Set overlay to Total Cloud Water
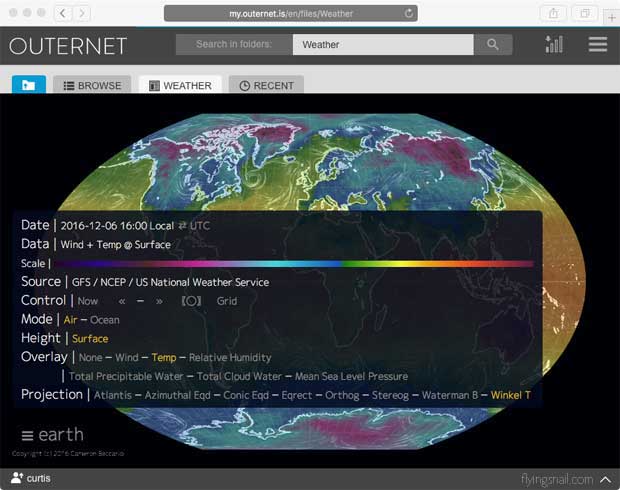Image resolution: width=620 pixels, height=490 pixels. 239,376
